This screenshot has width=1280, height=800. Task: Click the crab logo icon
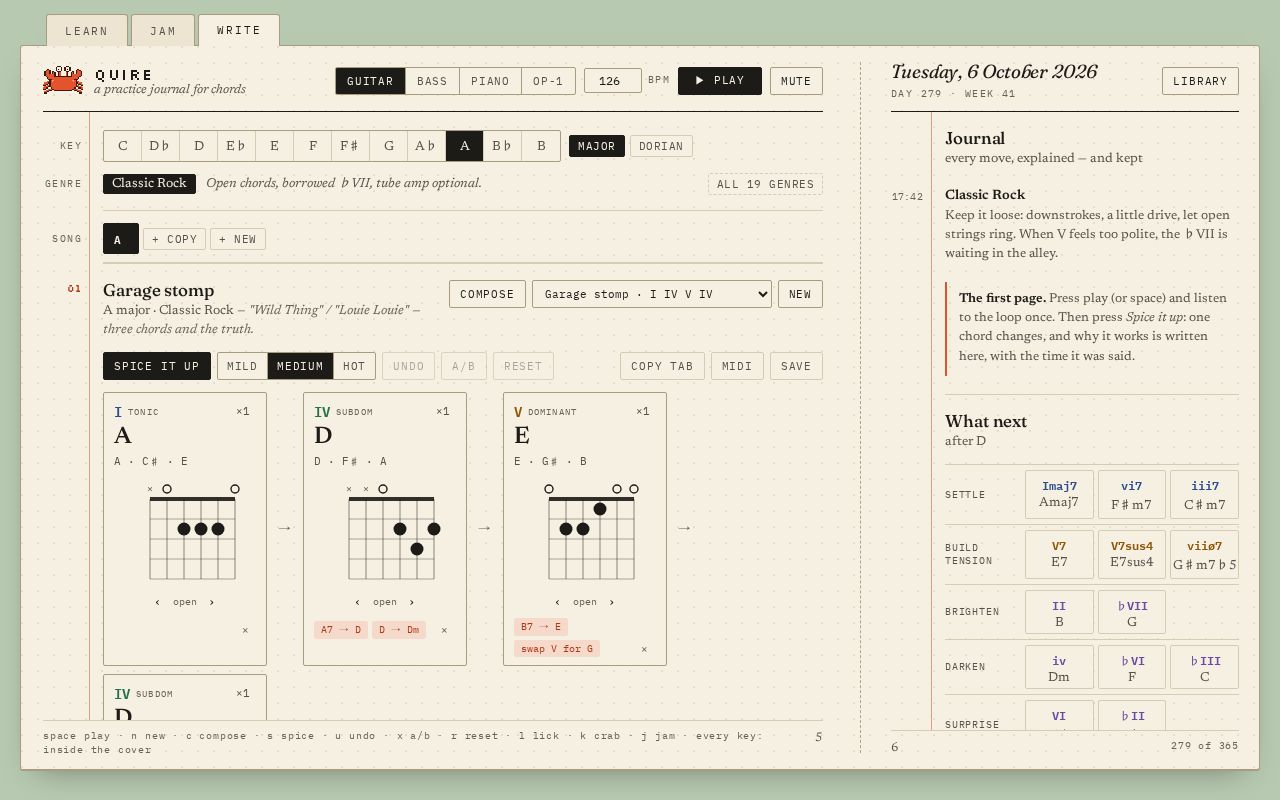tap(63, 80)
